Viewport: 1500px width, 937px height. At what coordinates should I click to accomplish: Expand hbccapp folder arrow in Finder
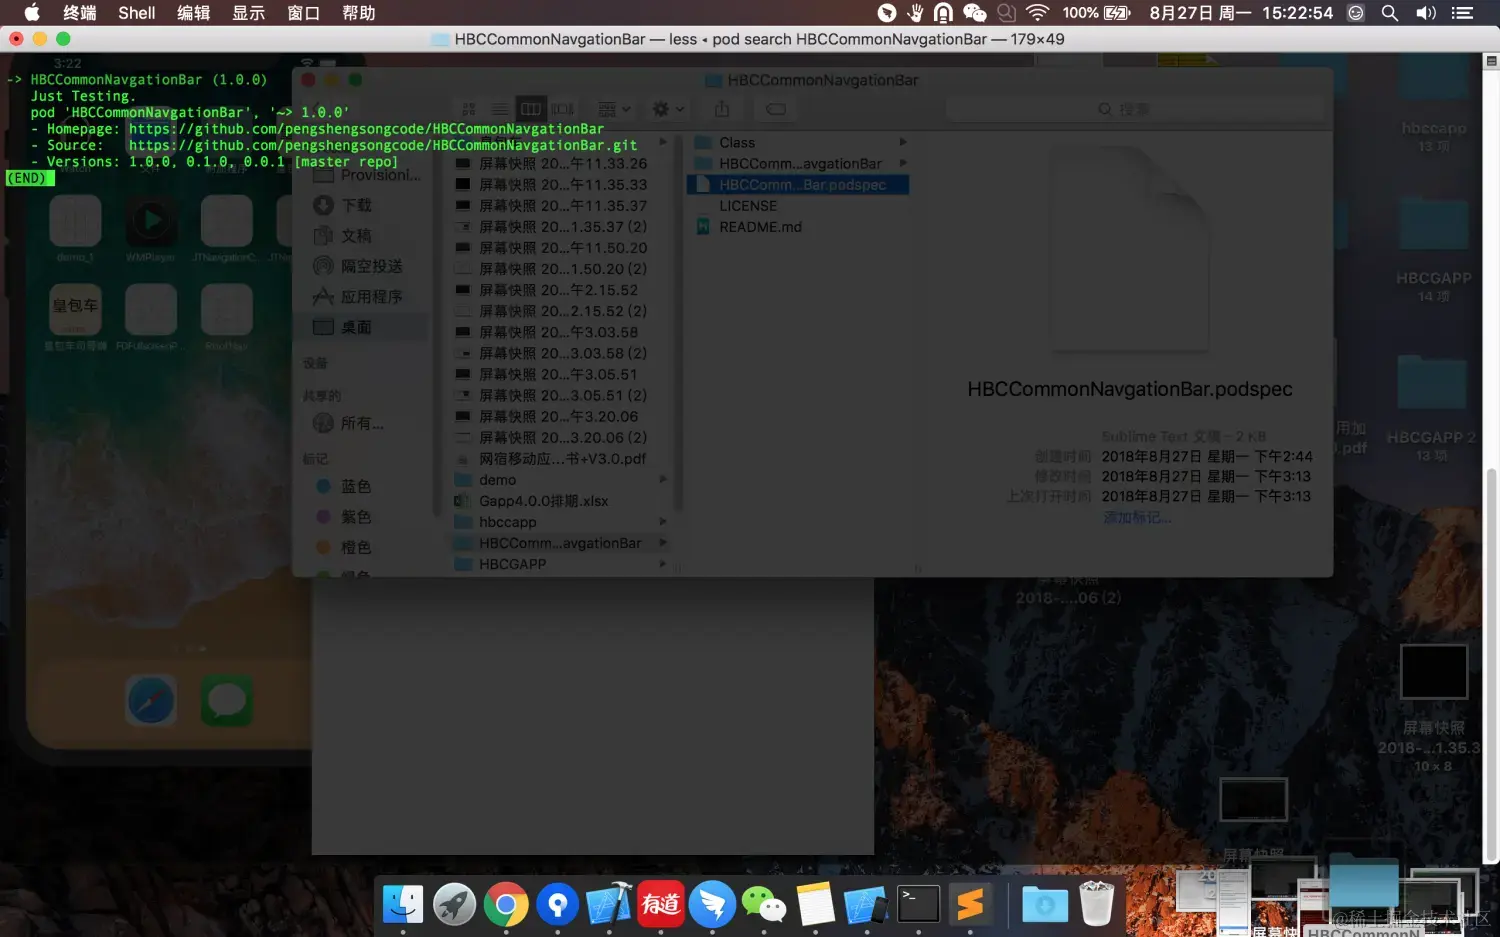coord(662,522)
